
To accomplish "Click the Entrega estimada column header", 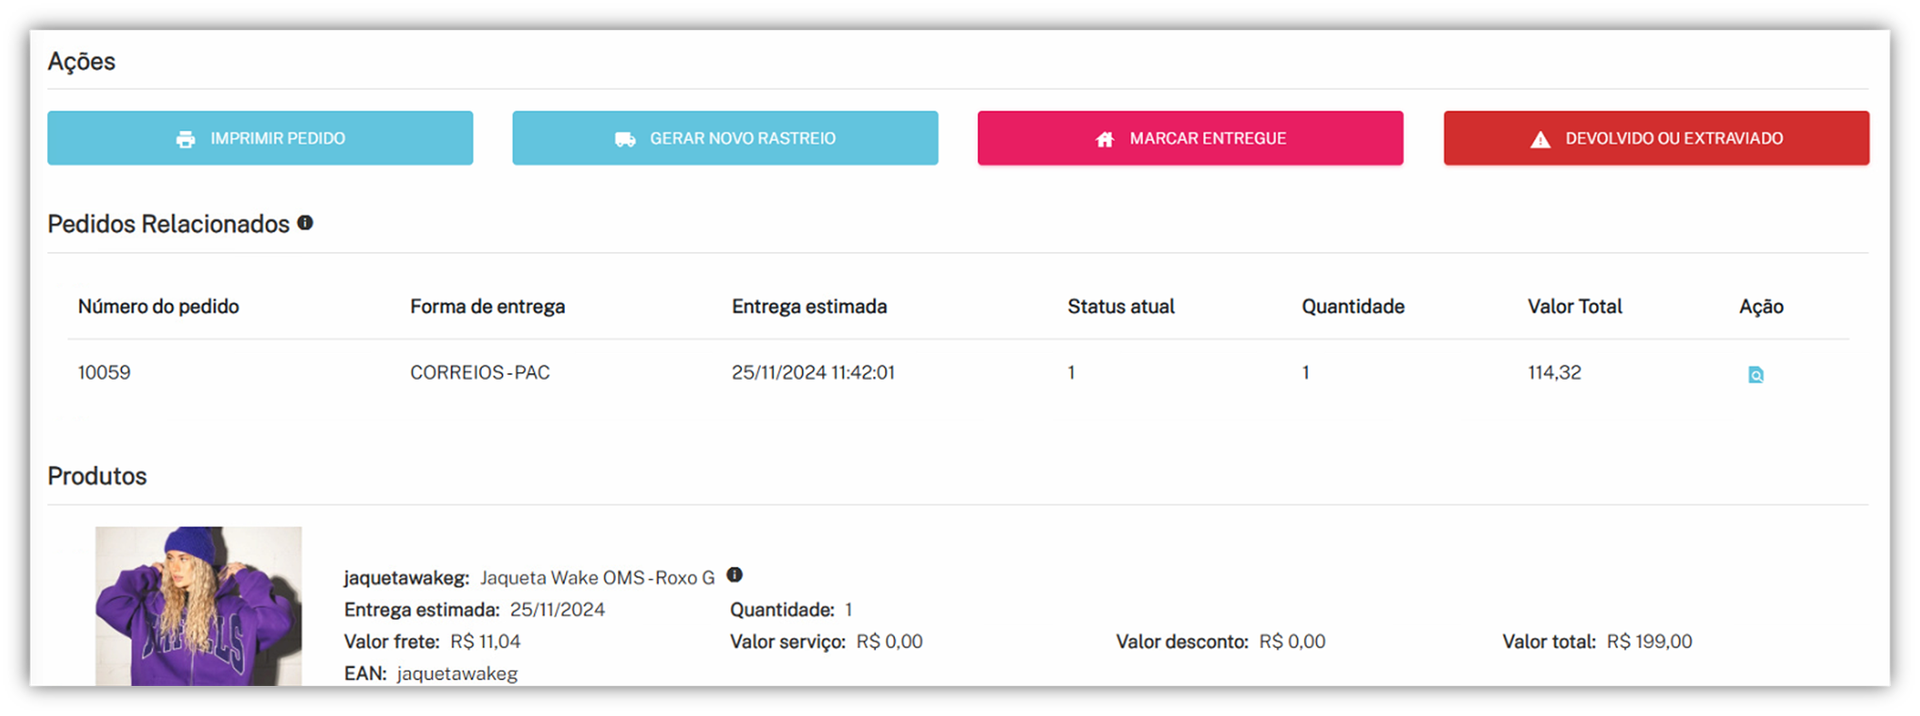I will (809, 307).
